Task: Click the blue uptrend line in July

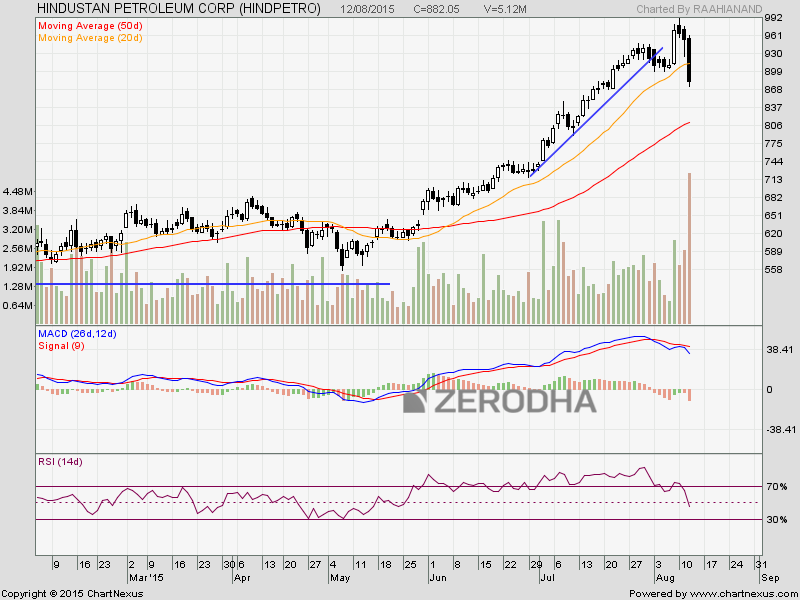Action: coord(596,112)
